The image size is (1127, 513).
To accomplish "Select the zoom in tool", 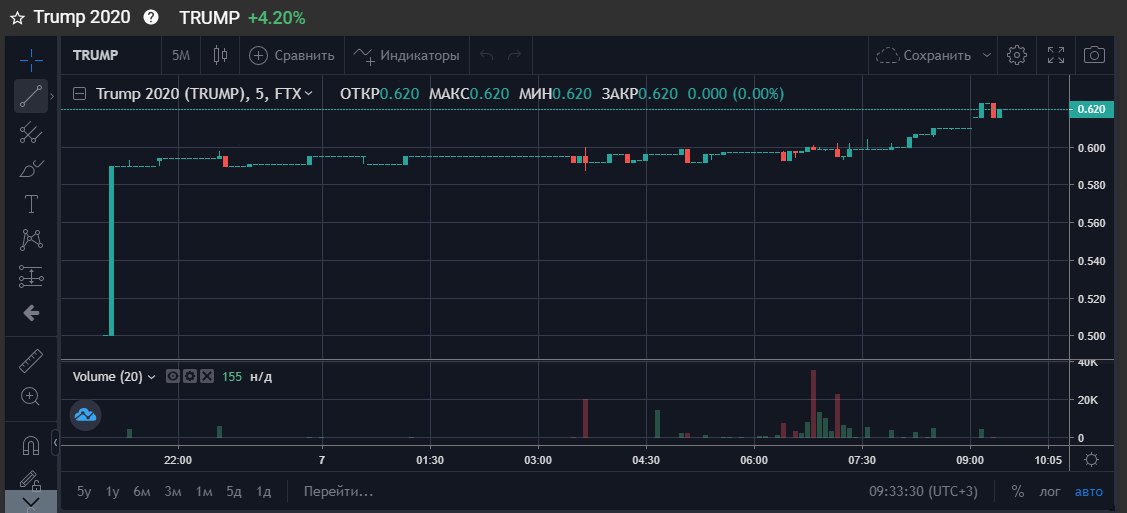I will [x=31, y=396].
